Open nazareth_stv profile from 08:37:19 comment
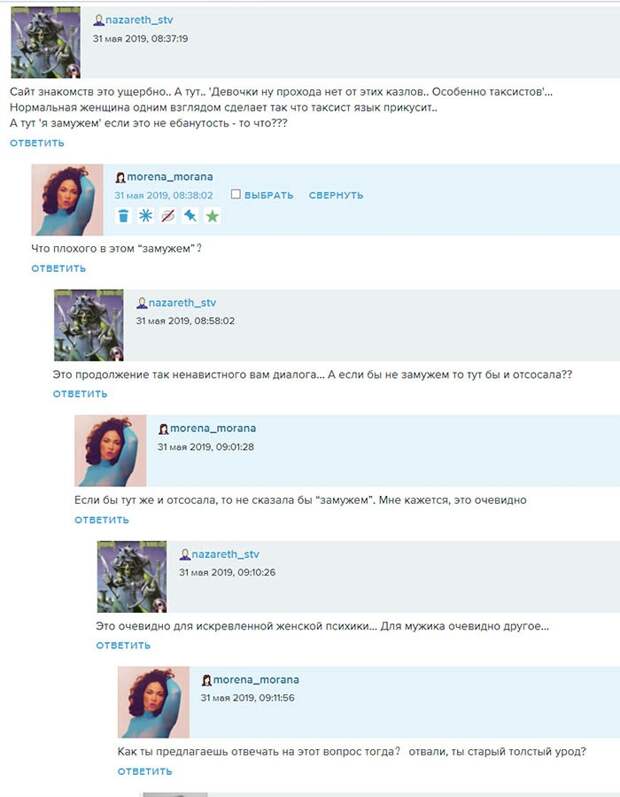The width and height of the screenshot is (620, 797). (x=139, y=20)
